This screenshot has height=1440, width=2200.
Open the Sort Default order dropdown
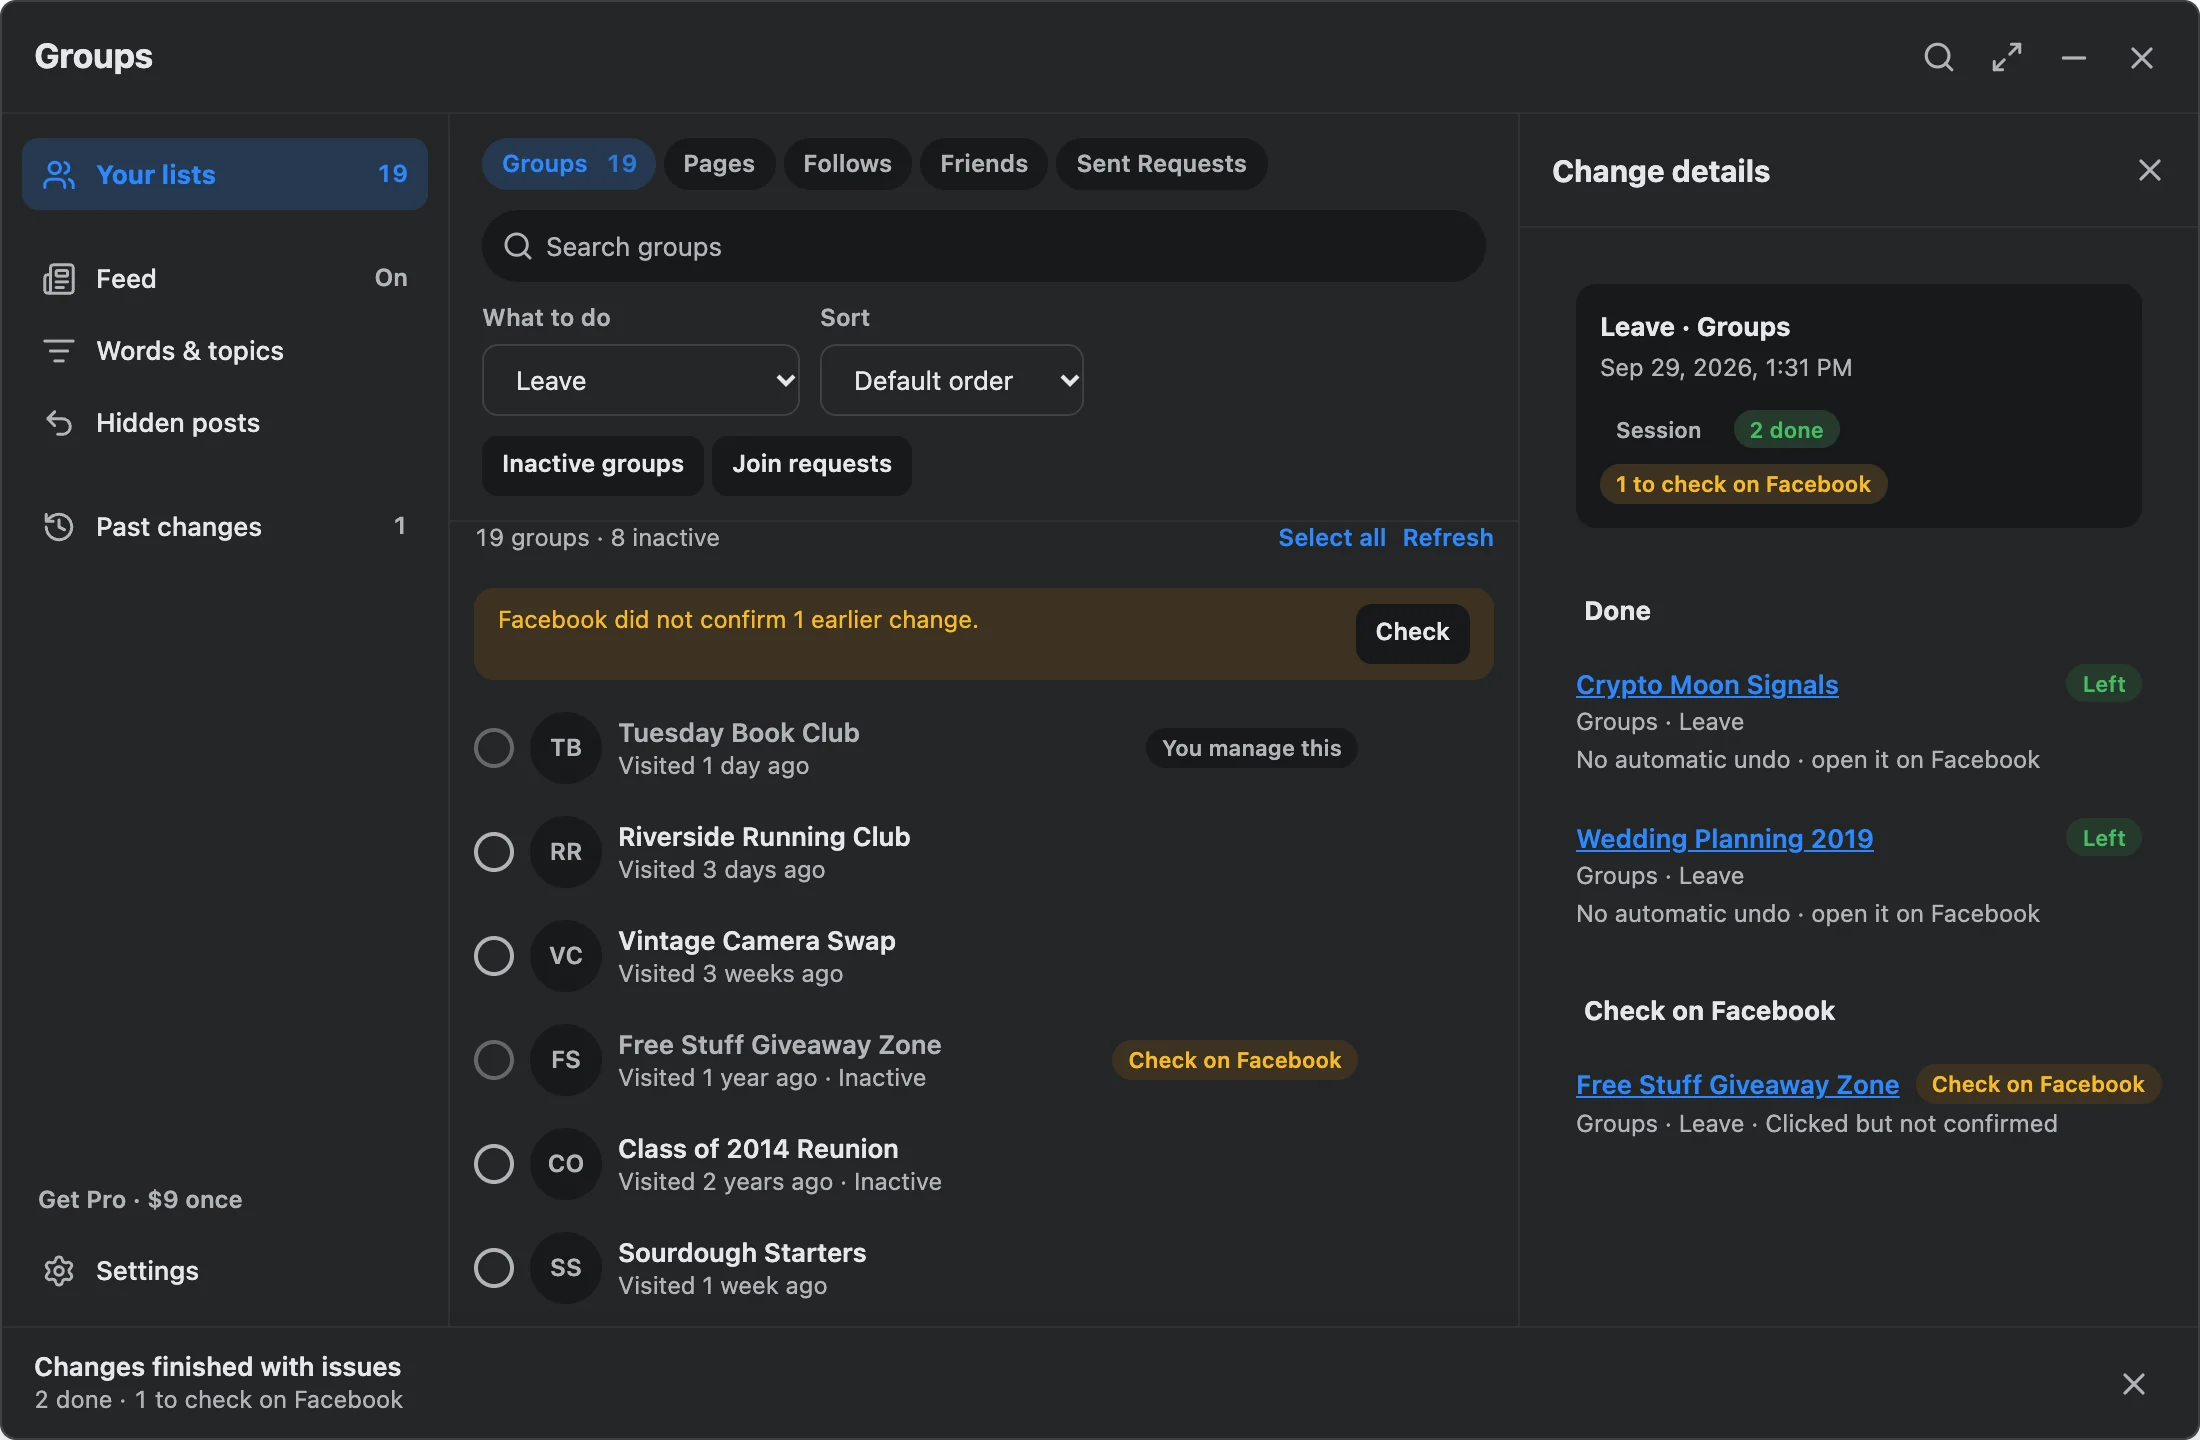click(x=952, y=380)
